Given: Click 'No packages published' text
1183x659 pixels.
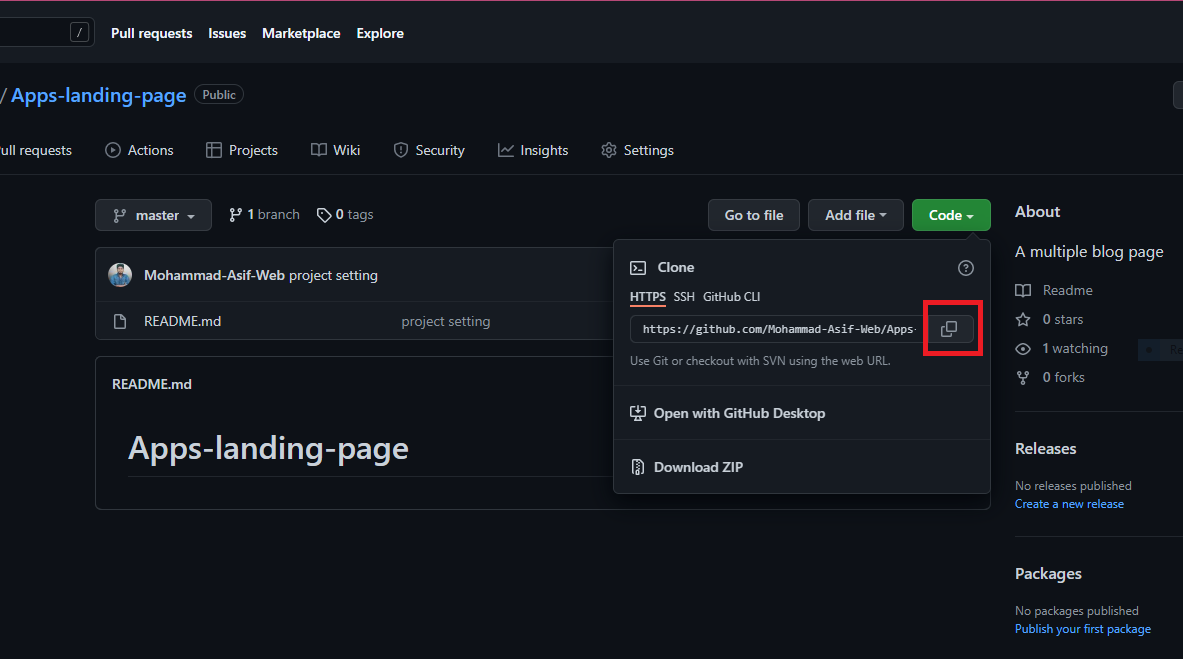Looking at the screenshot, I should [1077, 611].
